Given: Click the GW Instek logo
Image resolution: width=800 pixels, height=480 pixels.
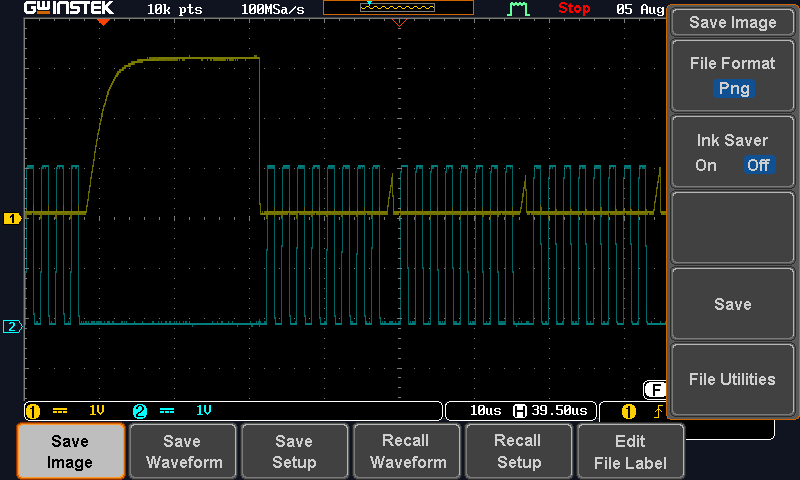Looking at the screenshot, I should 69,8.
